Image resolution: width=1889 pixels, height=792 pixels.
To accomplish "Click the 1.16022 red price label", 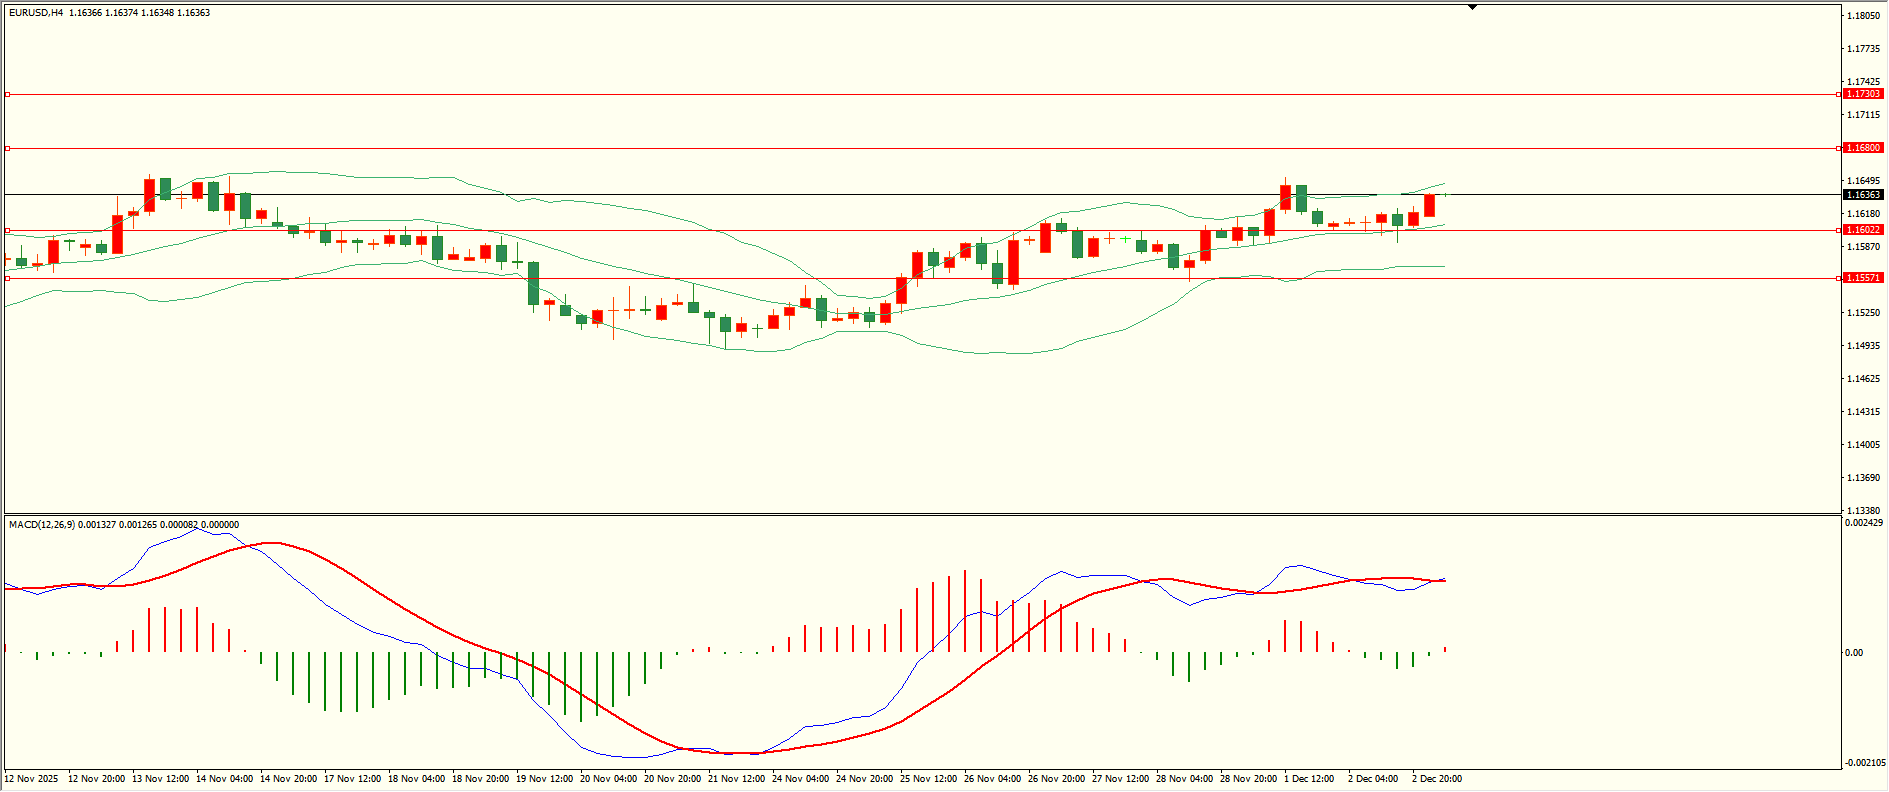I will coord(1862,230).
